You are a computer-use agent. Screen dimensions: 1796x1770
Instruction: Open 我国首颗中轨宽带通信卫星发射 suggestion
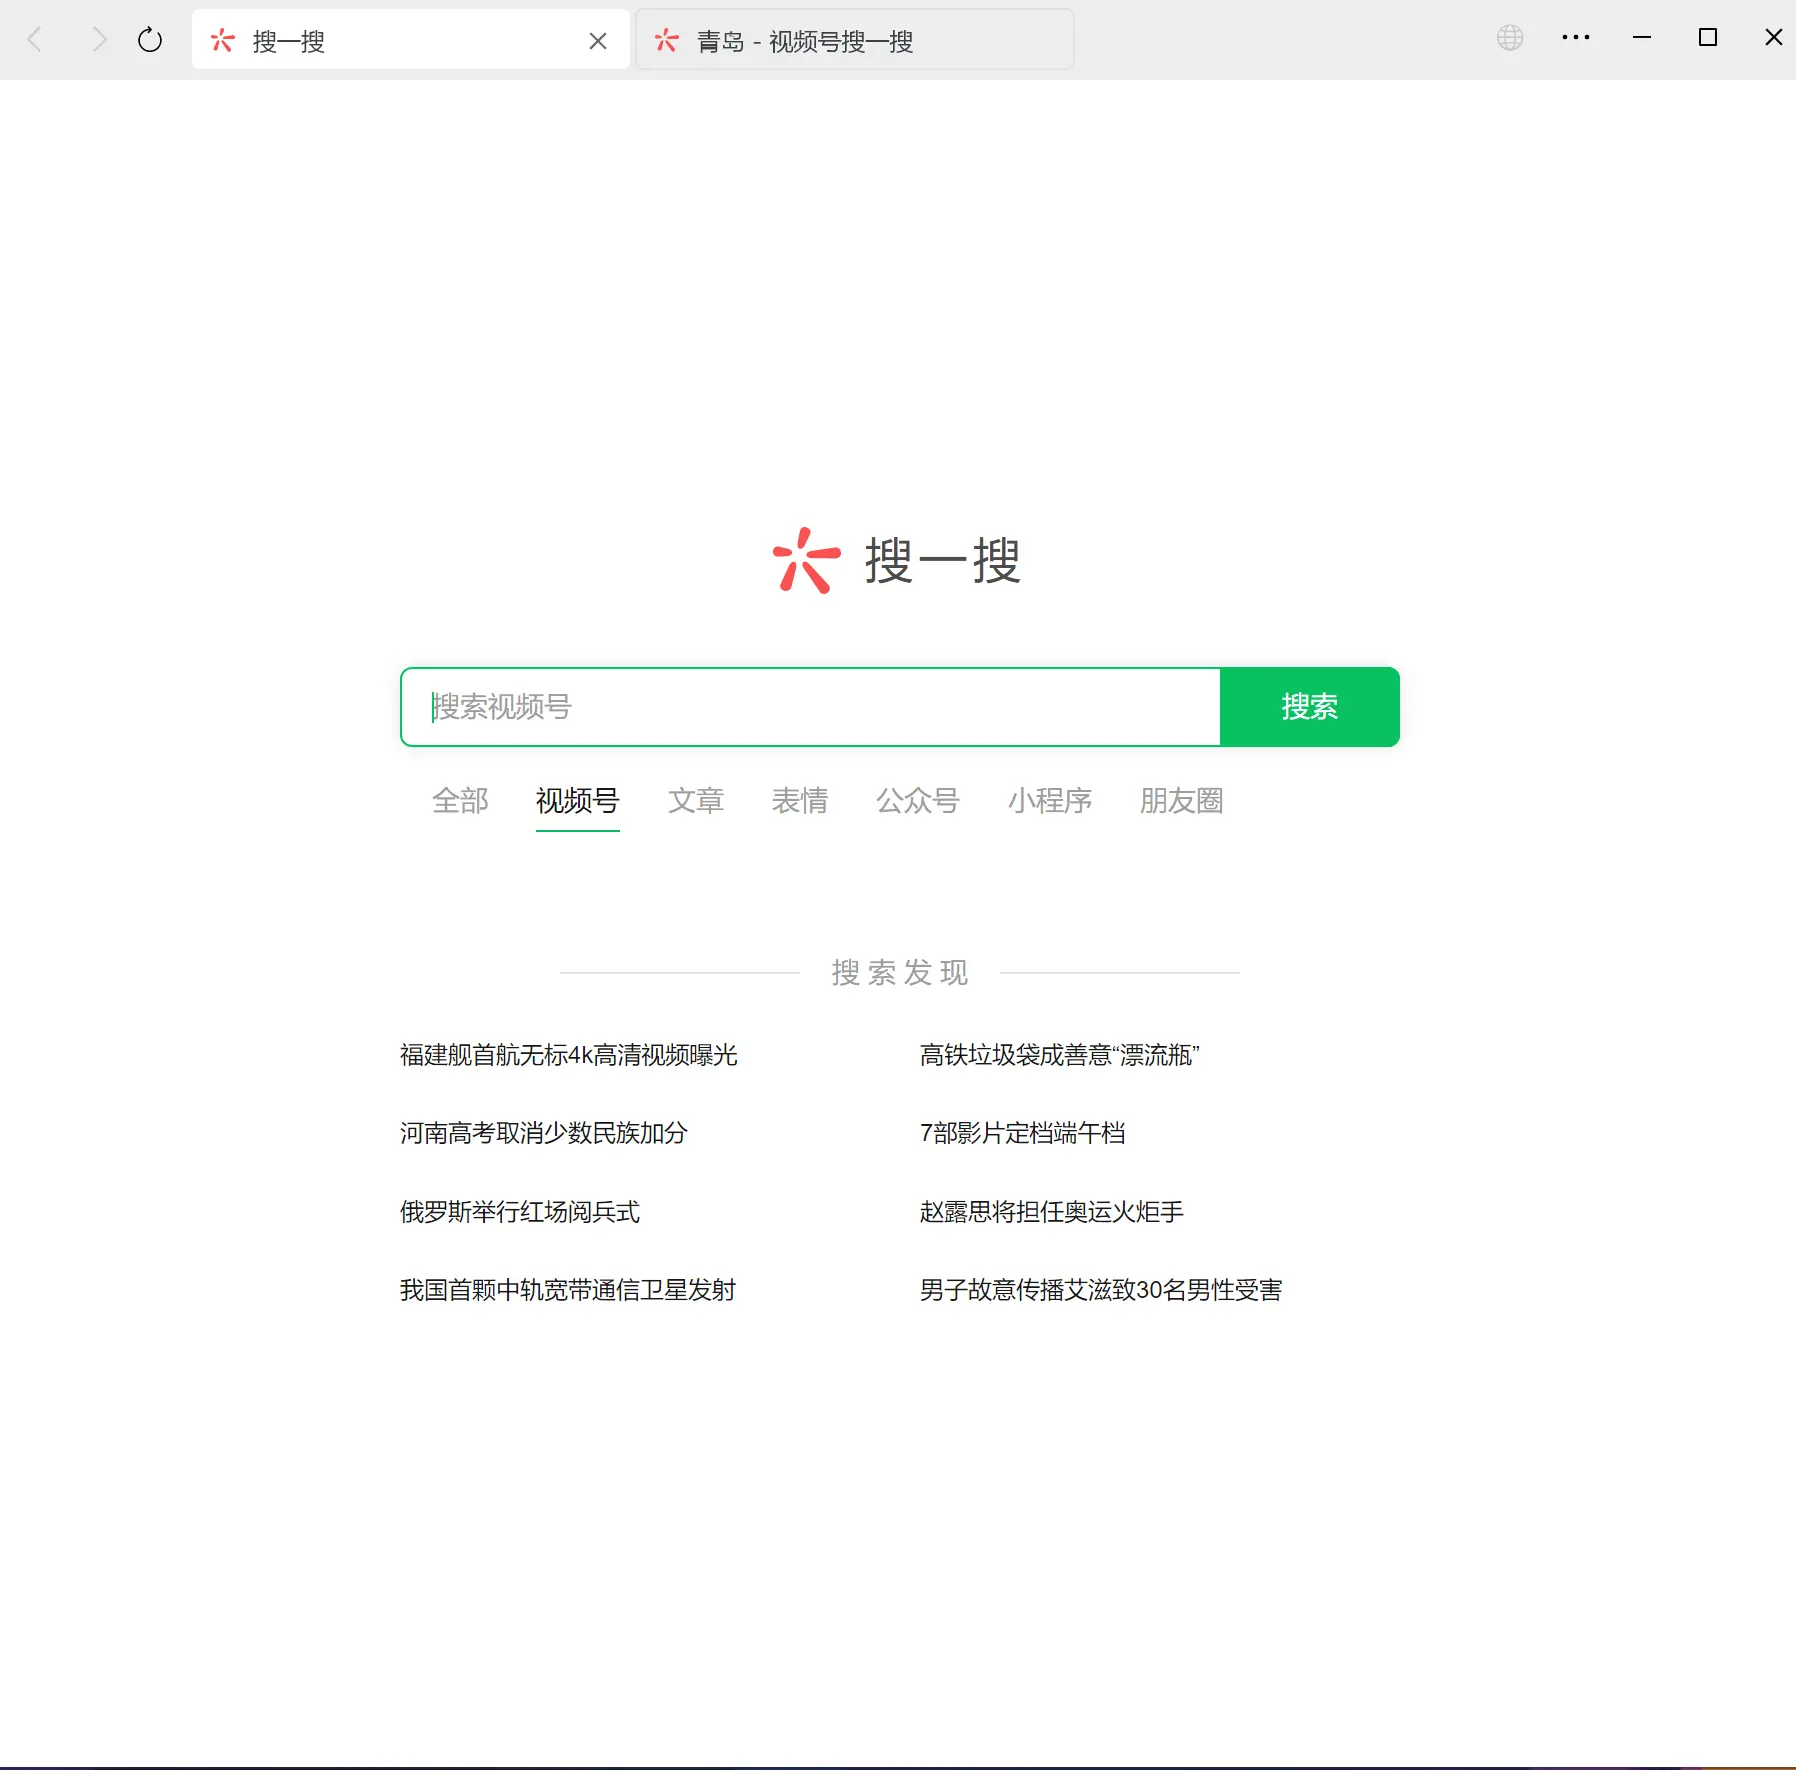click(x=568, y=1290)
